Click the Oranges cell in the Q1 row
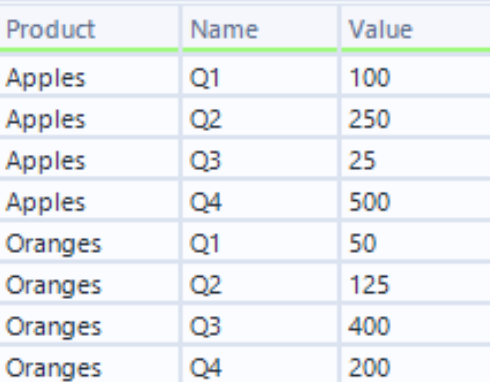 (89, 243)
